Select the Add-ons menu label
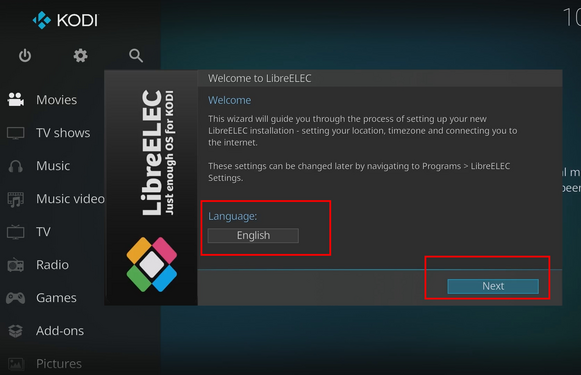 click(x=60, y=331)
